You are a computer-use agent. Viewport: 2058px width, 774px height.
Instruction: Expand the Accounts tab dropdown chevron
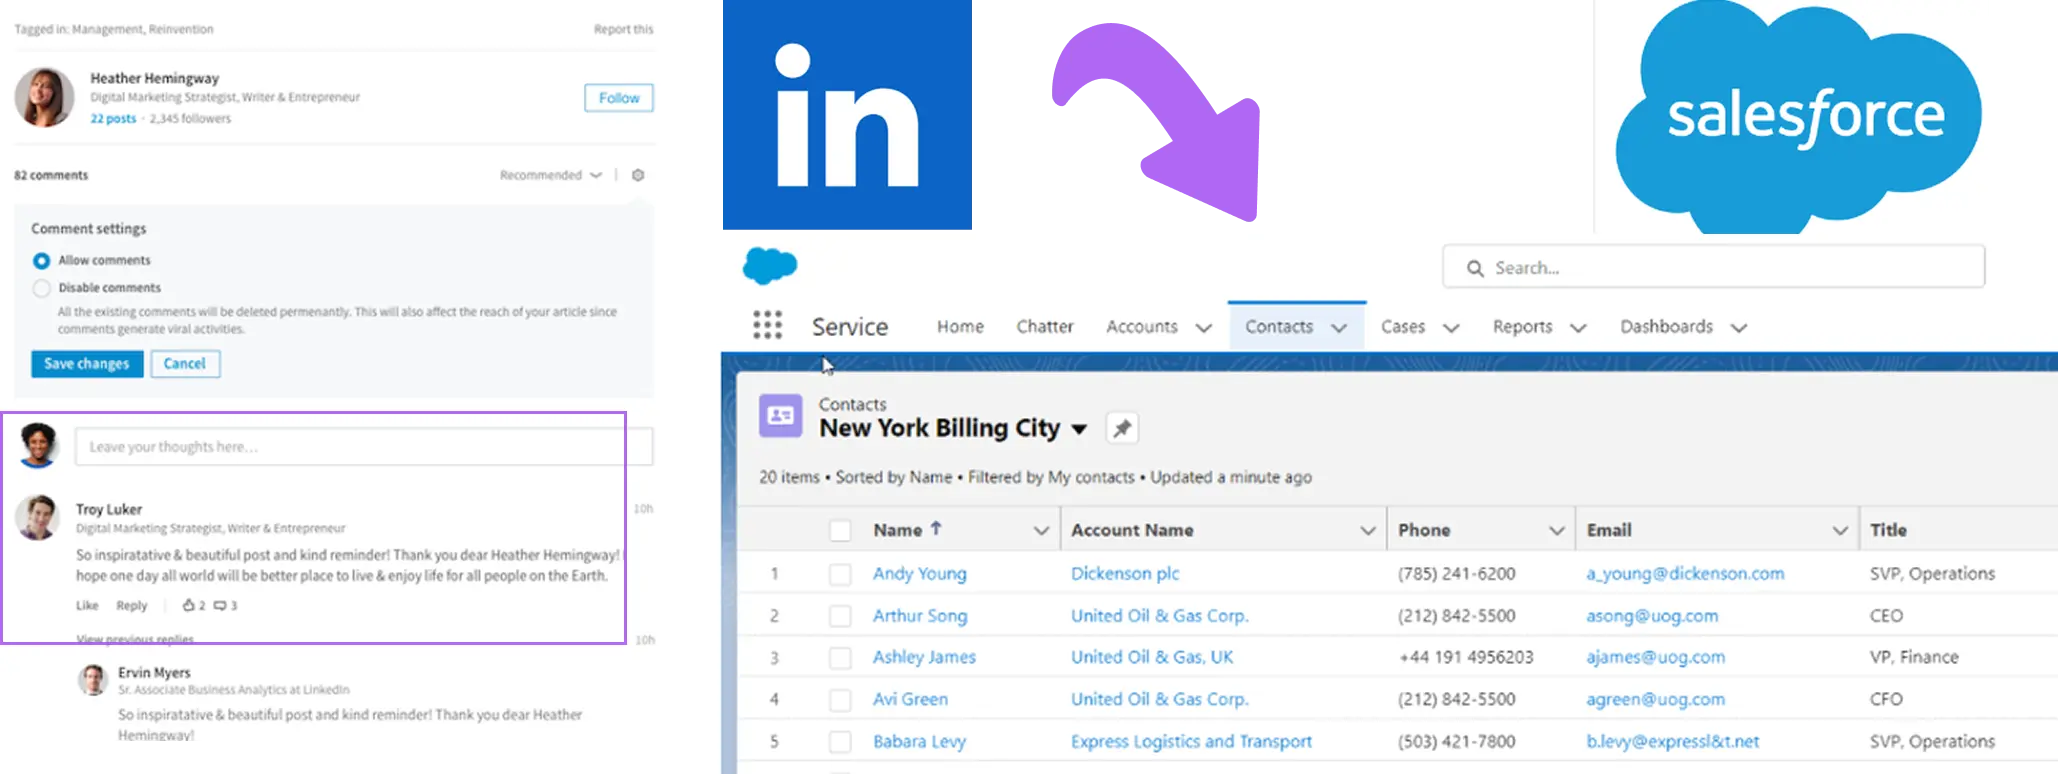pyautogui.click(x=1204, y=328)
